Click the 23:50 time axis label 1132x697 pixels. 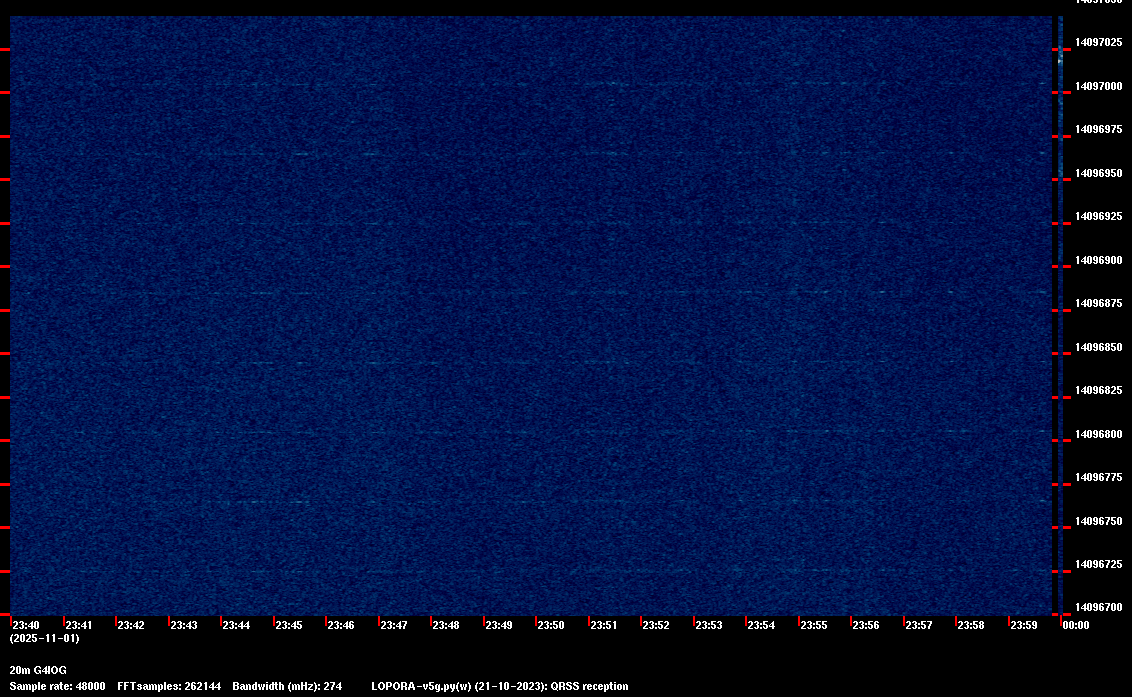coord(551,625)
